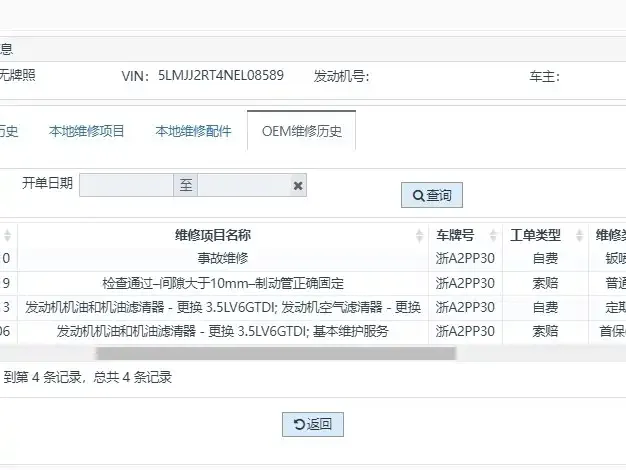Screen dimensions: 626x470
Task: Select the row containing 基本维护服务
Action: click(223, 331)
